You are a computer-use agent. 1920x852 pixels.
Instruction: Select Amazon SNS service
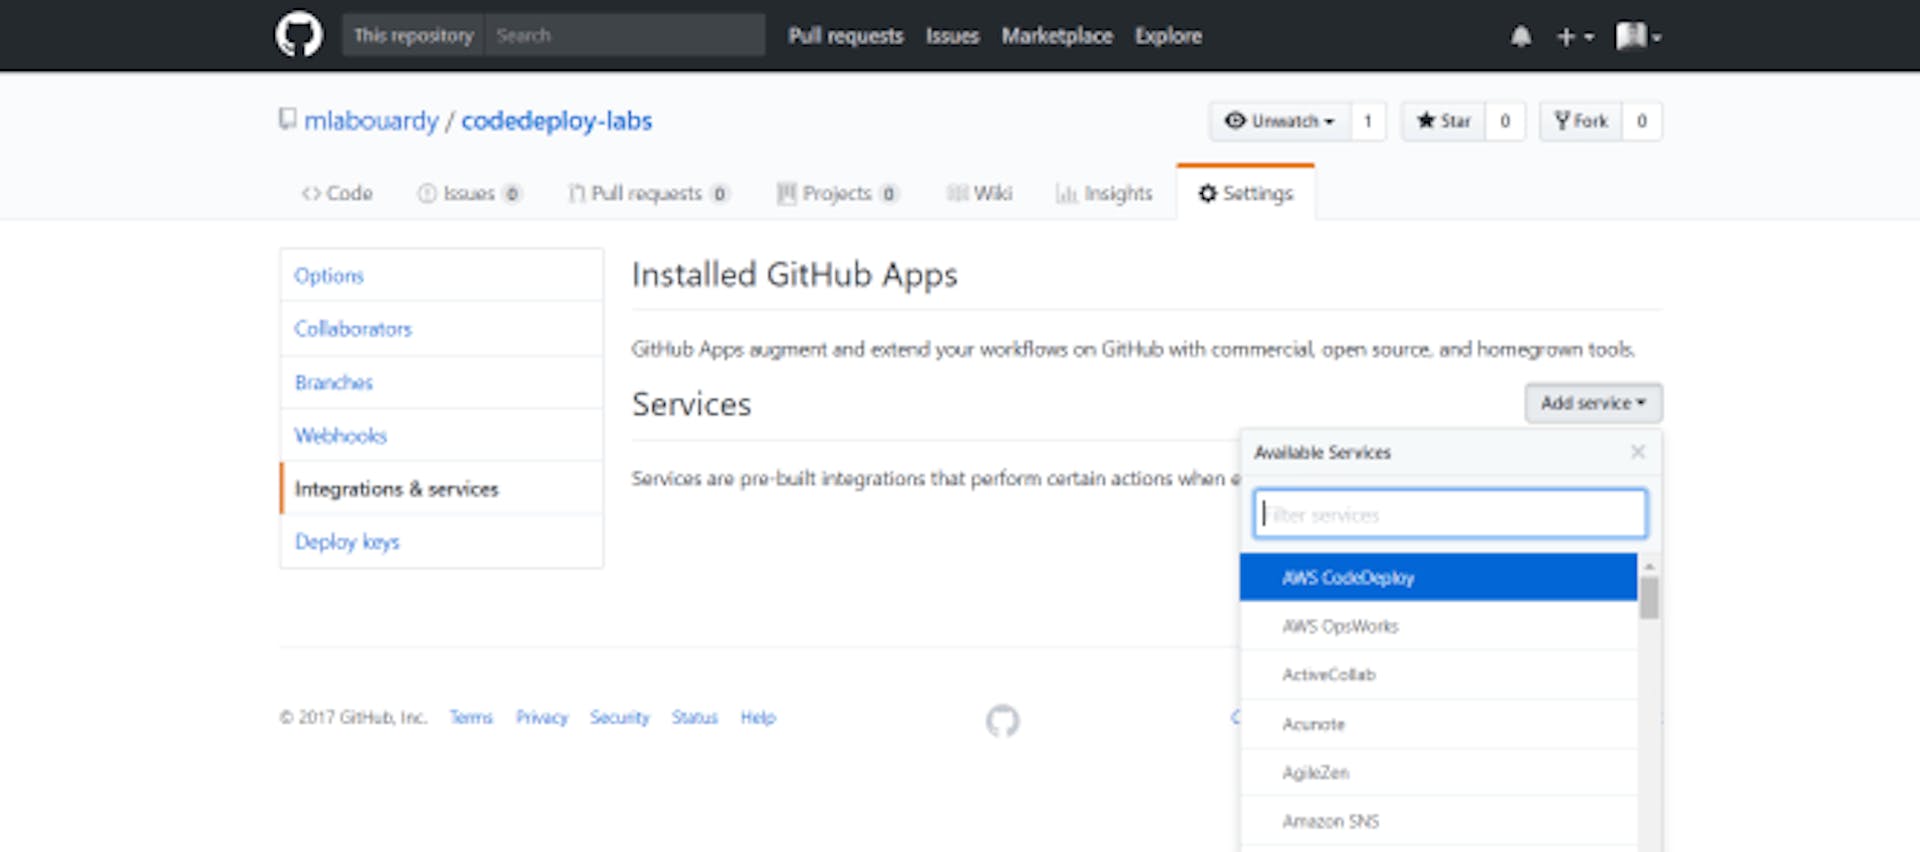coord(1438,822)
